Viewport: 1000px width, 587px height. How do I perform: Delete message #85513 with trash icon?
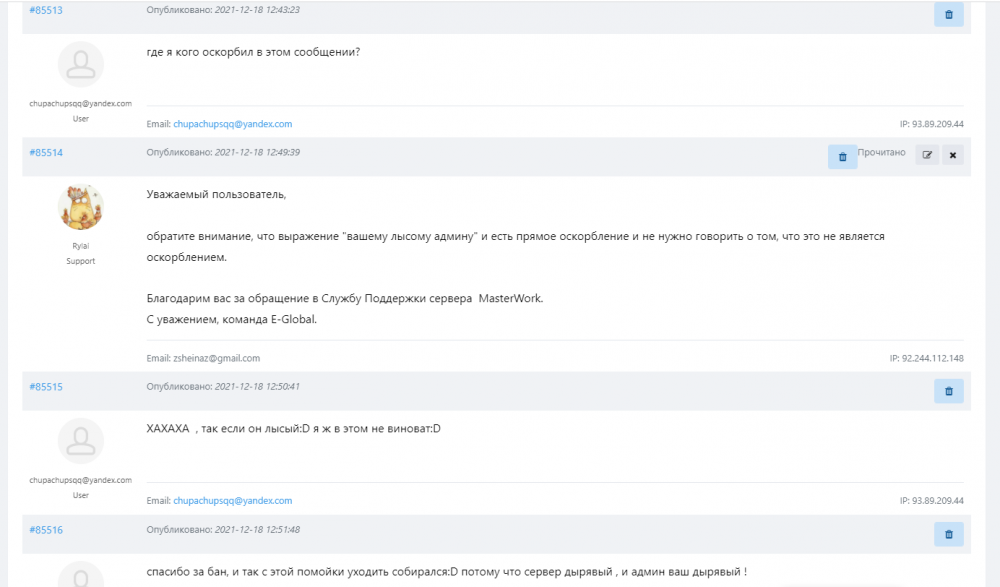coord(948,14)
